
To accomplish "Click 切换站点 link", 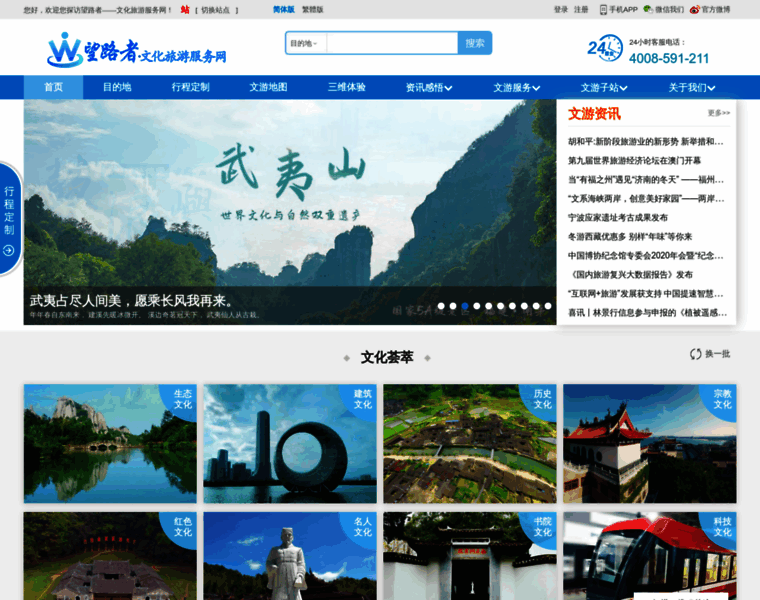I will pyautogui.click(x=215, y=10).
